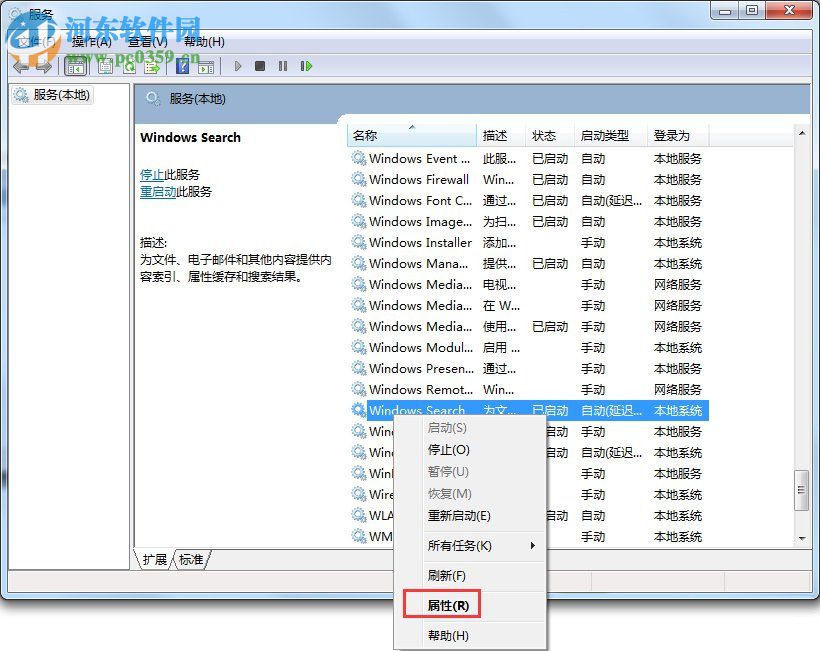
Task: Click the pause service icon
Action: tap(284, 66)
